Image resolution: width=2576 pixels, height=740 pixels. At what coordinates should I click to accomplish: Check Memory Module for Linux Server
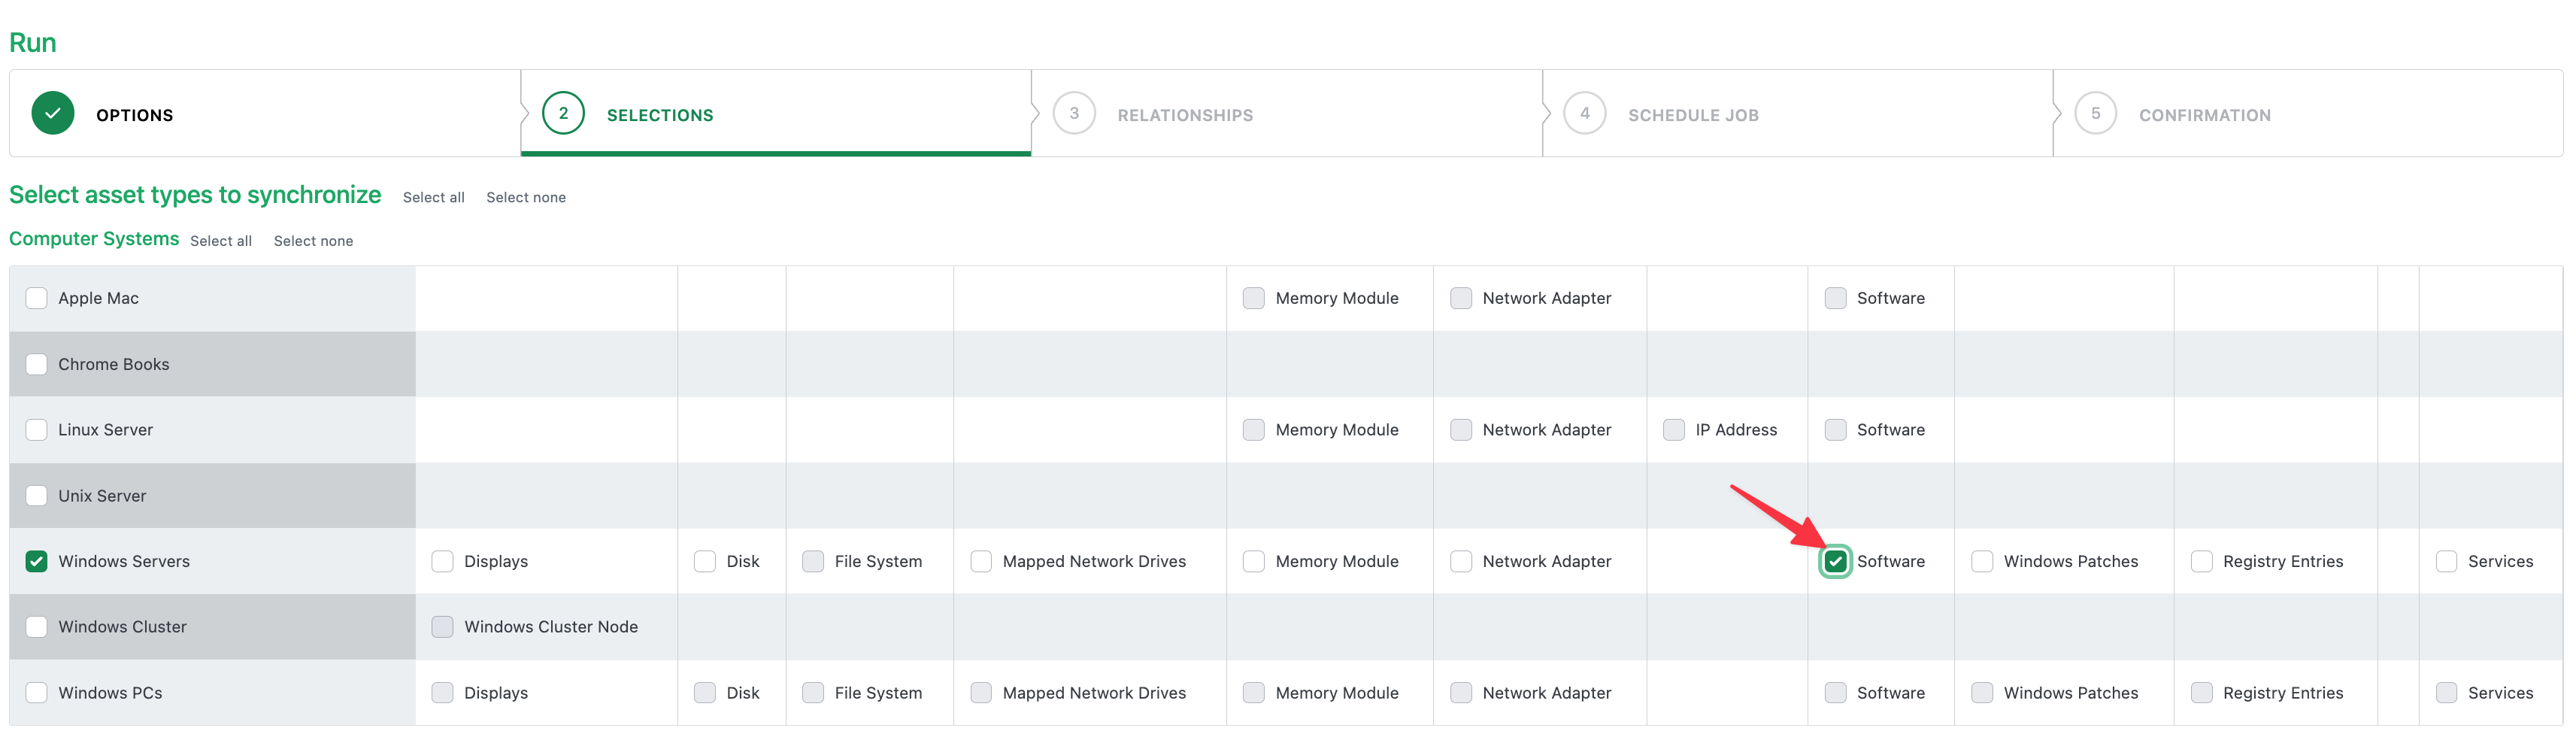click(1254, 430)
